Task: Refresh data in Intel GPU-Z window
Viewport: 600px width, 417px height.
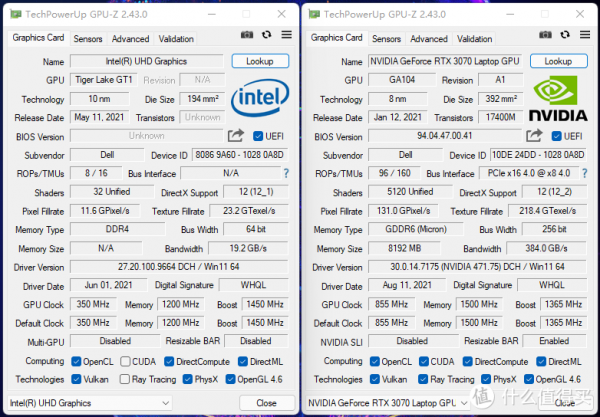Action: pyautogui.click(x=267, y=35)
